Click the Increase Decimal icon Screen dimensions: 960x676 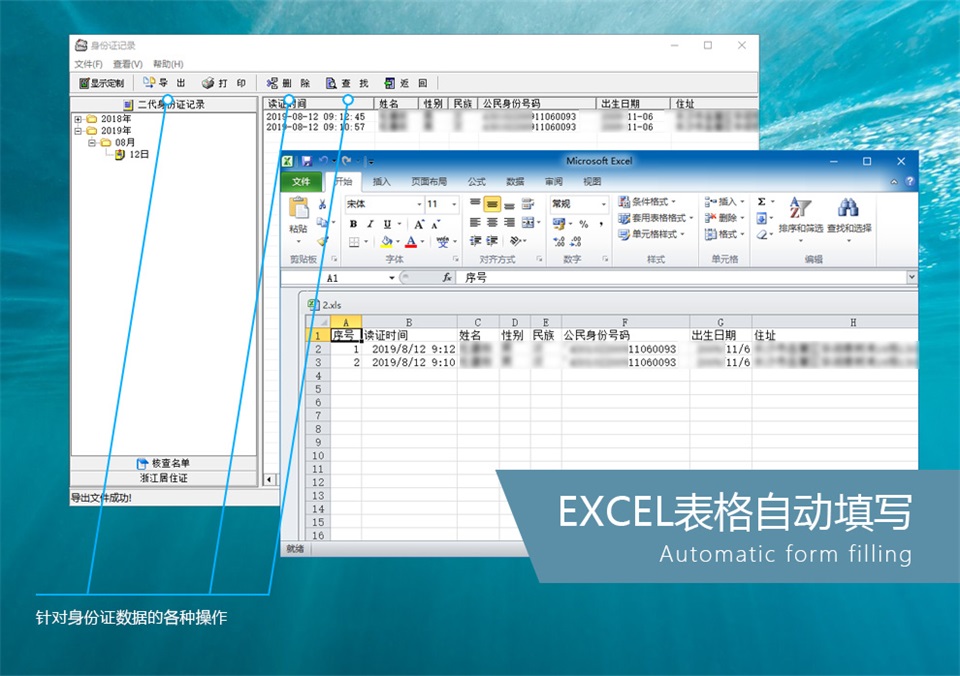tap(558, 242)
